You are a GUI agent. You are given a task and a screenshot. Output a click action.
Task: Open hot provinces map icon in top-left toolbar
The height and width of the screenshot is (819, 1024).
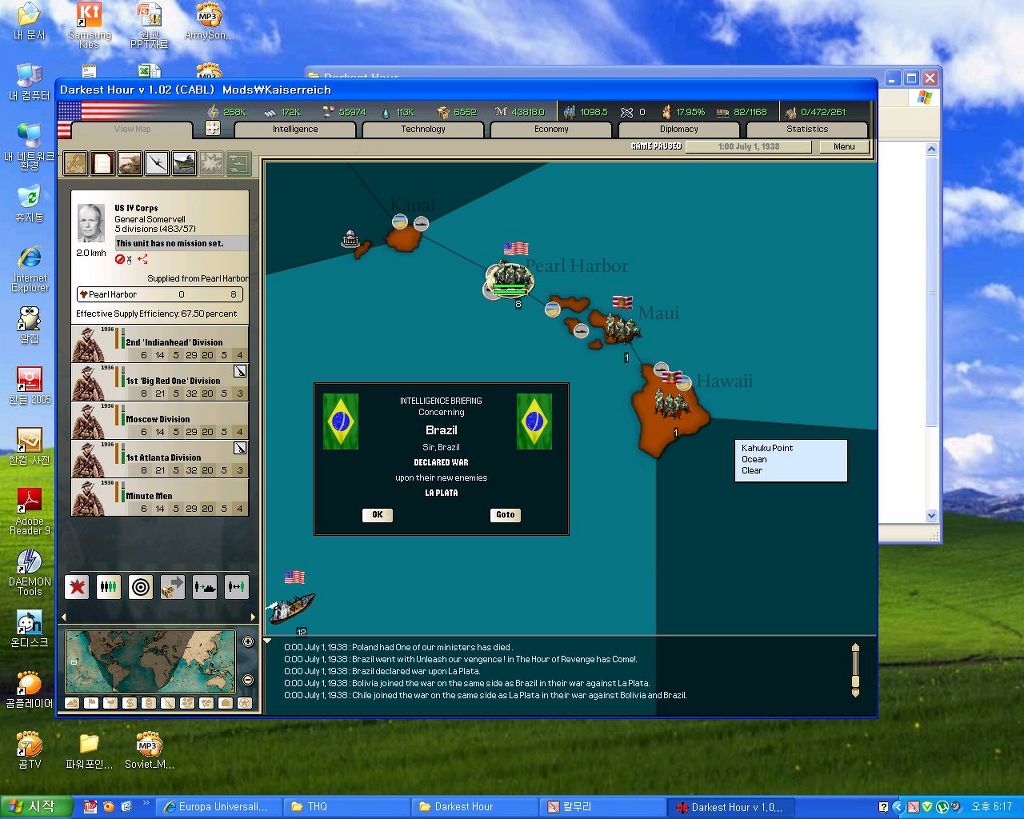75,163
